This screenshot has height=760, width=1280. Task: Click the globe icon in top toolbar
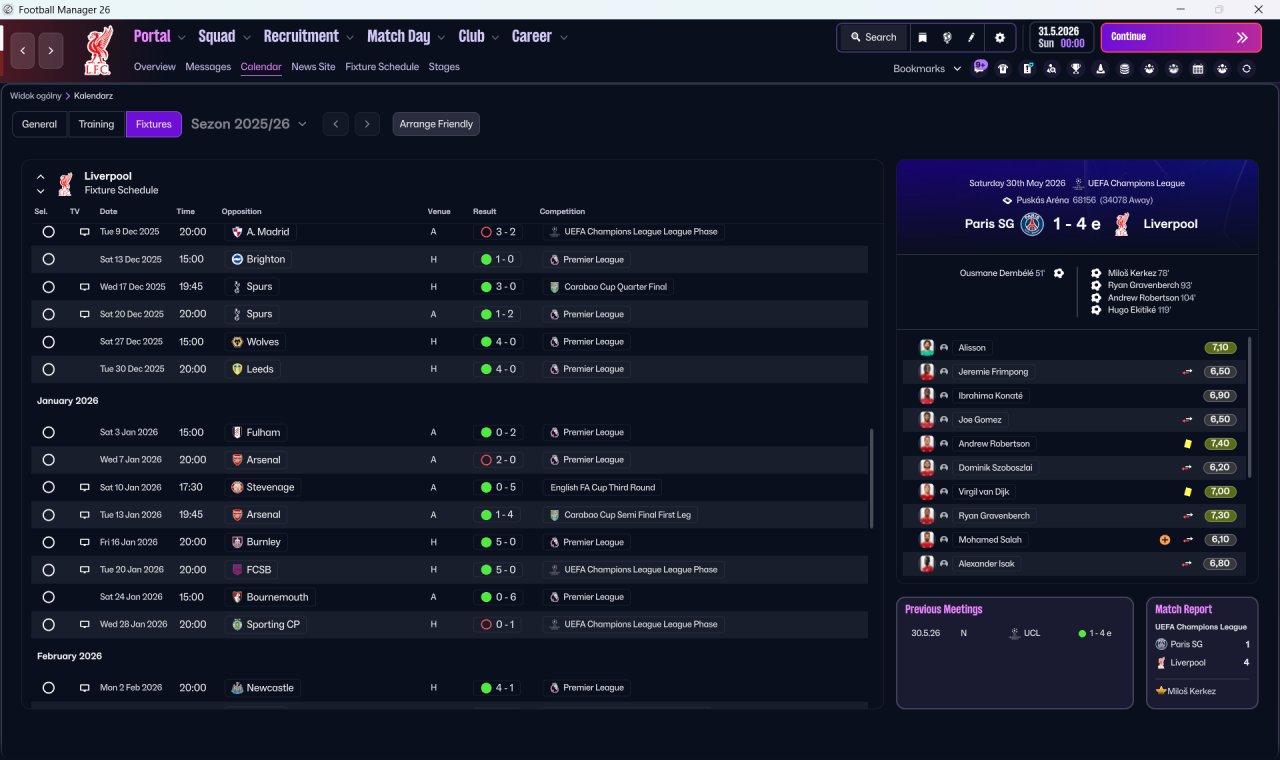point(946,37)
